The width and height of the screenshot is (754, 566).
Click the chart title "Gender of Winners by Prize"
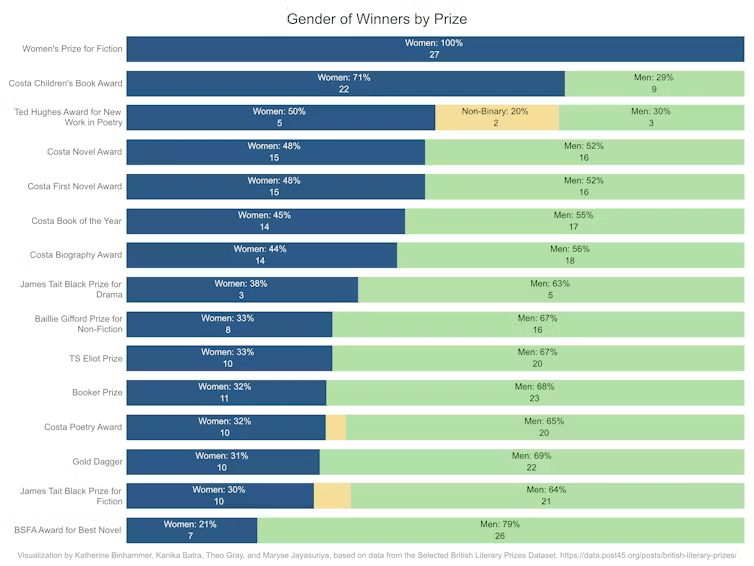click(x=377, y=19)
